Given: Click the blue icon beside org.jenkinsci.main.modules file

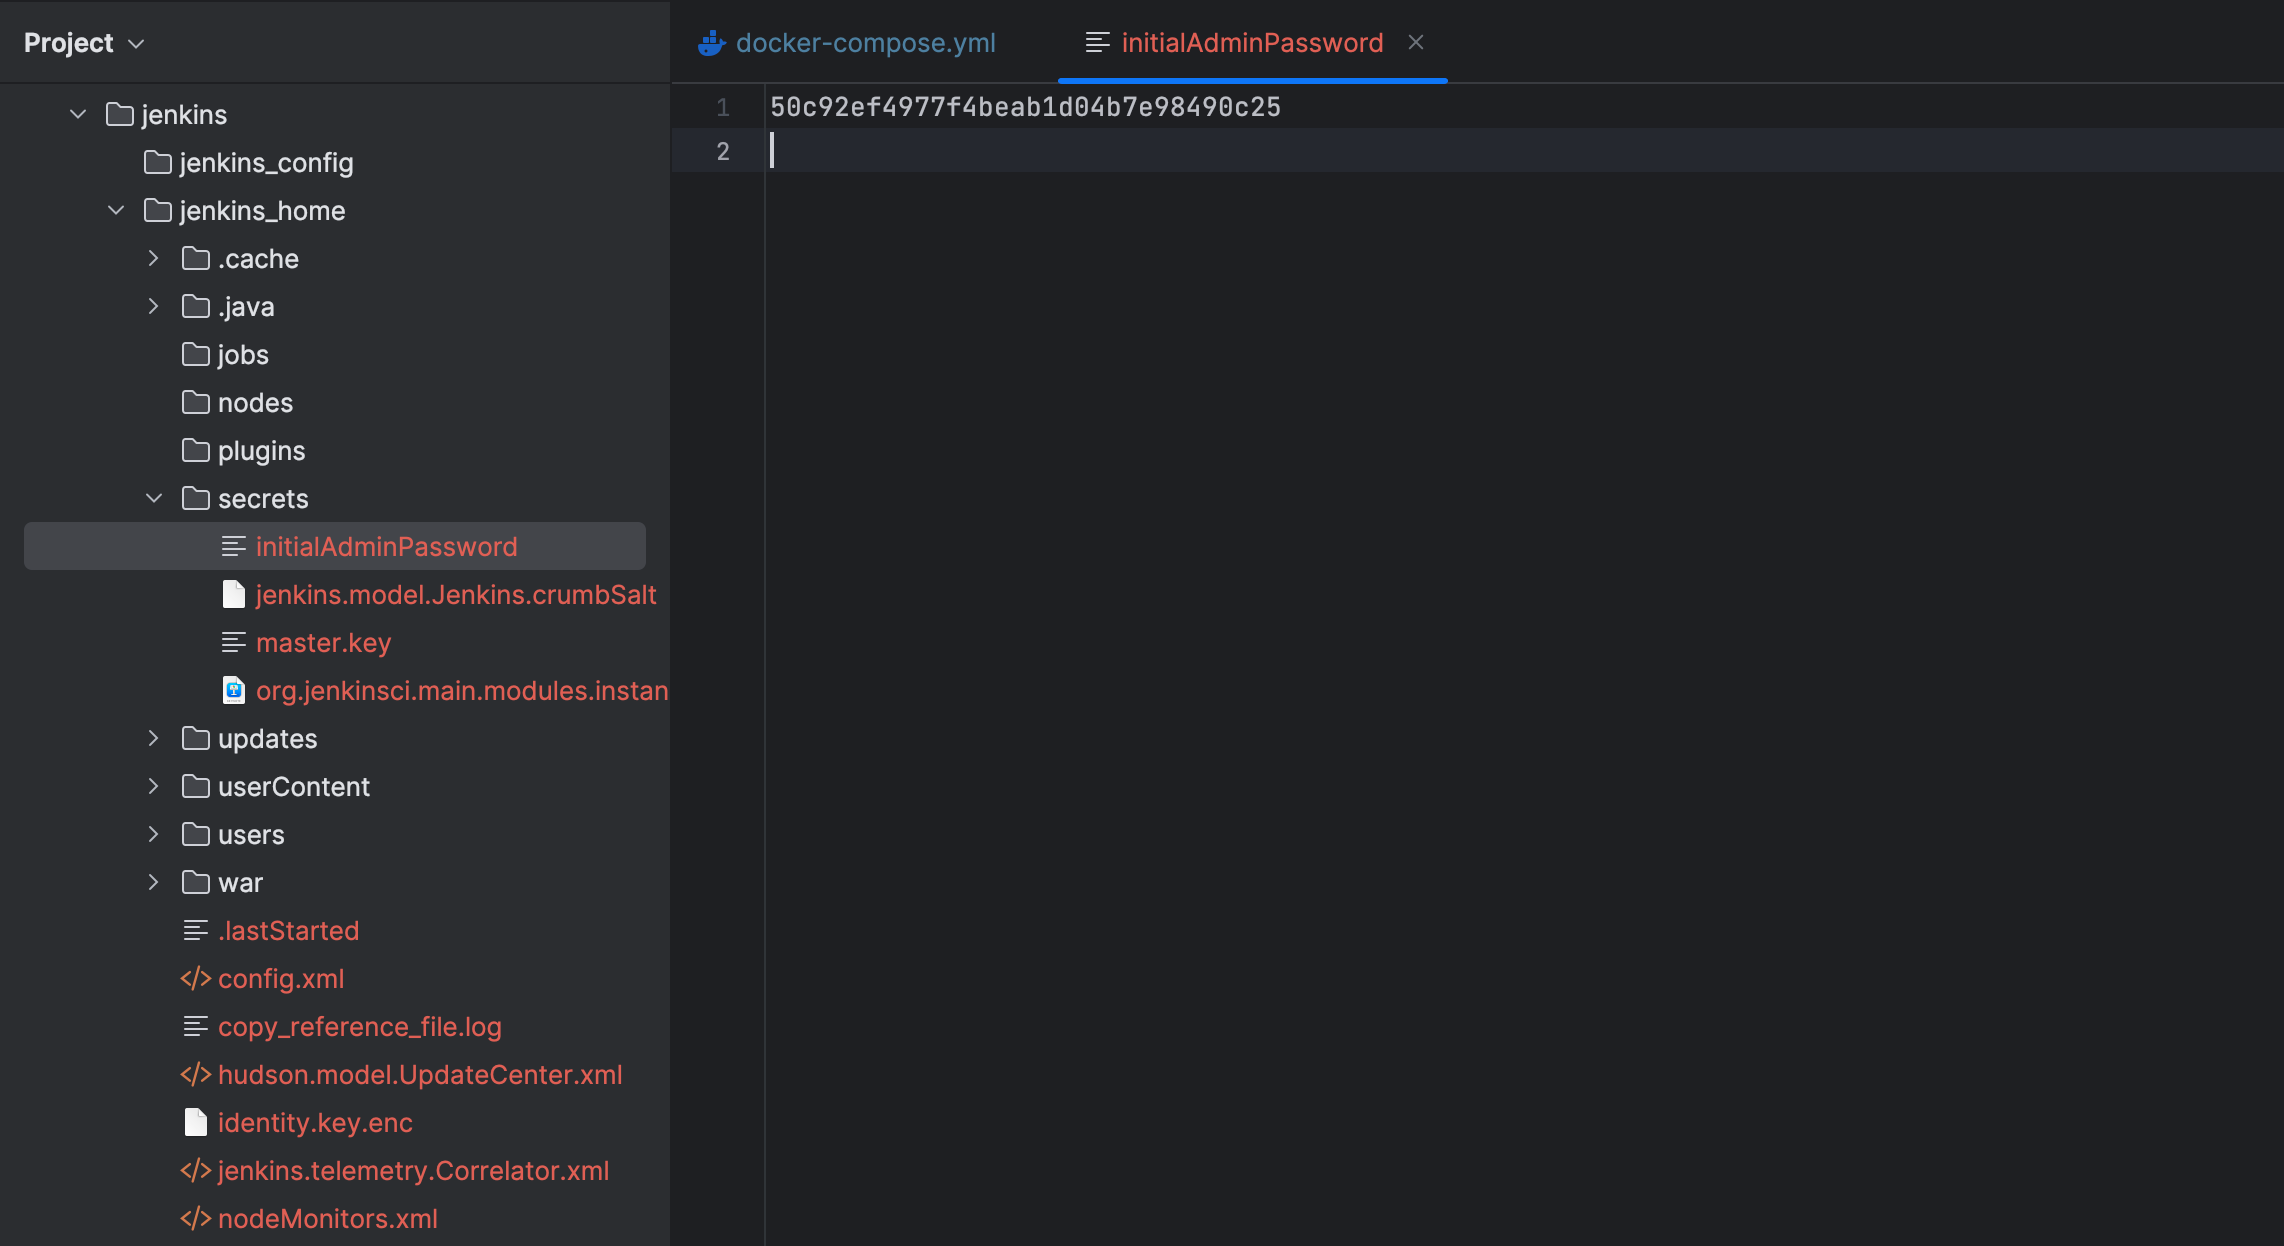Looking at the screenshot, I should pos(233,691).
